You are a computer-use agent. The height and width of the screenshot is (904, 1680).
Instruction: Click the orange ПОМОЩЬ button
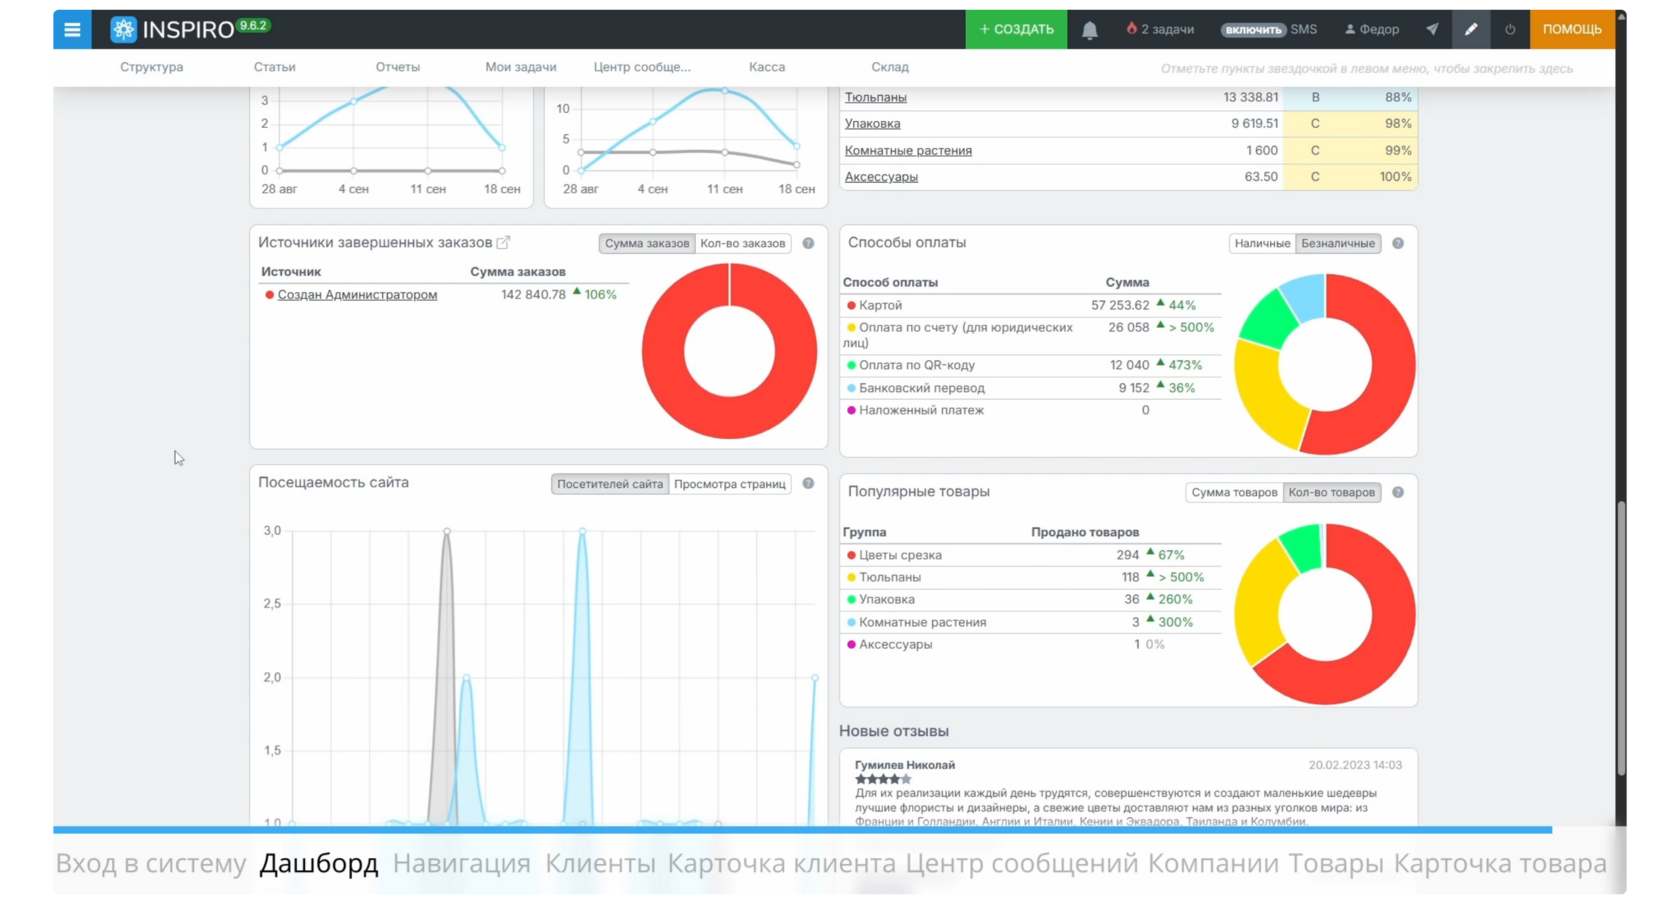pyautogui.click(x=1572, y=29)
